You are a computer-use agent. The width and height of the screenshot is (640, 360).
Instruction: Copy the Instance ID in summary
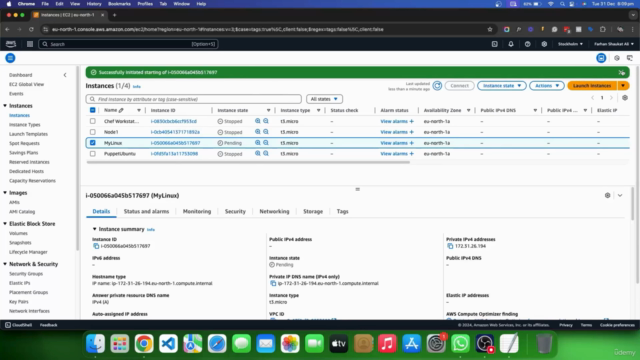tap(96, 246)
